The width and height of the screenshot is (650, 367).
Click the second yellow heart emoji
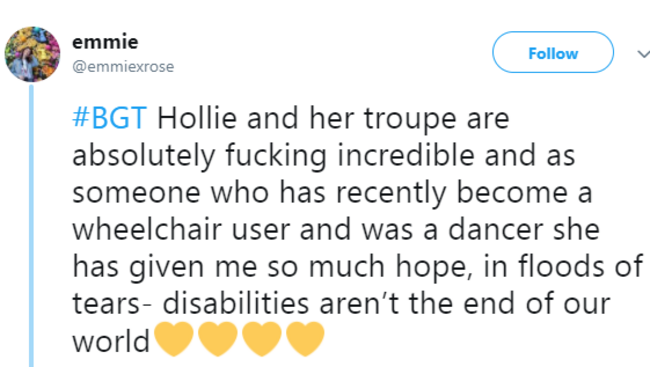click(218, 339)
